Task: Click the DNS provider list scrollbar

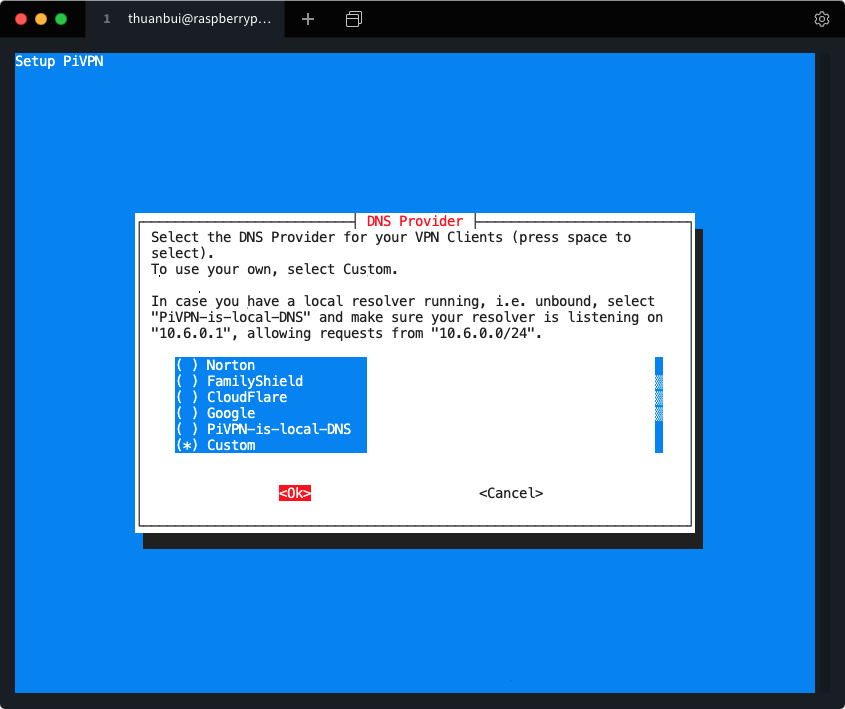Action: point(659,405)
